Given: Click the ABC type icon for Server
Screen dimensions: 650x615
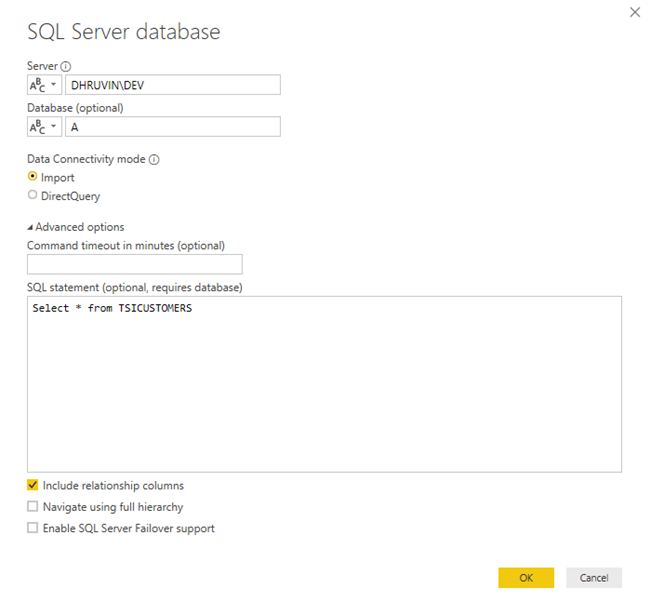Looking at the screenshot, I should coord(37,85).
